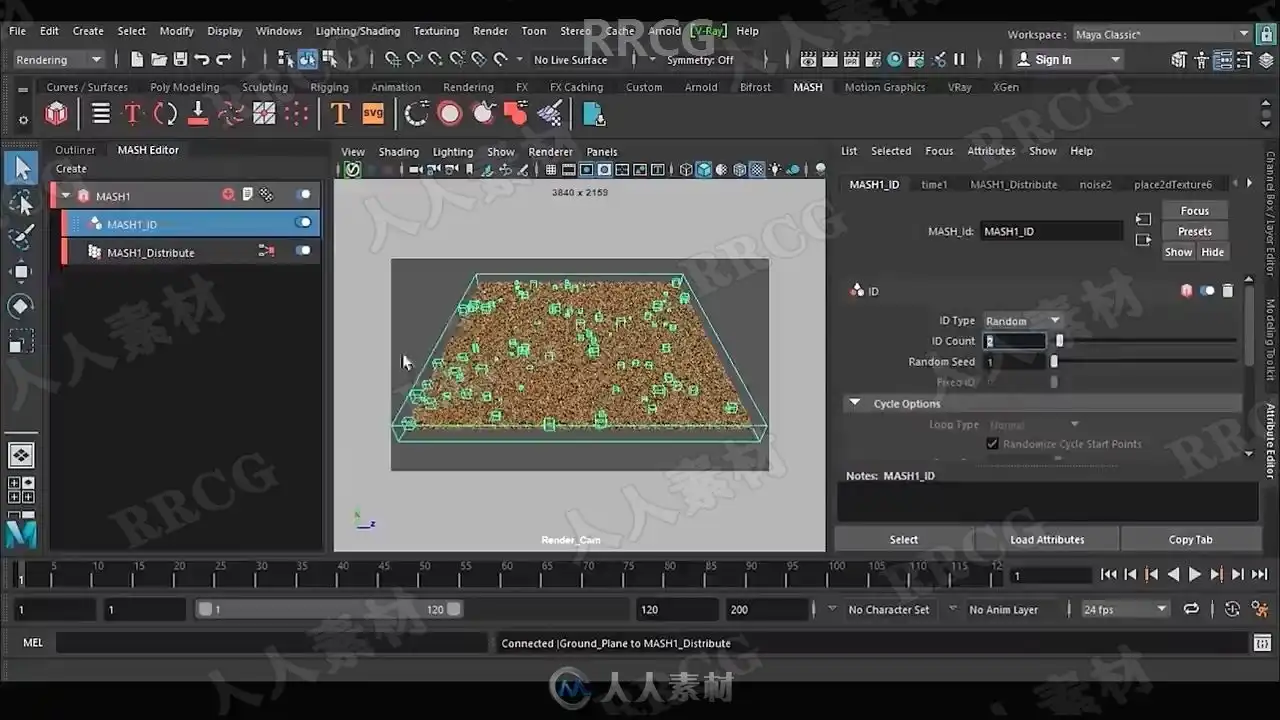Screen dimensions: 1280x720
Task: Switch to the MASH1_Distribute attribute tab
Action: click(1014, 184)
